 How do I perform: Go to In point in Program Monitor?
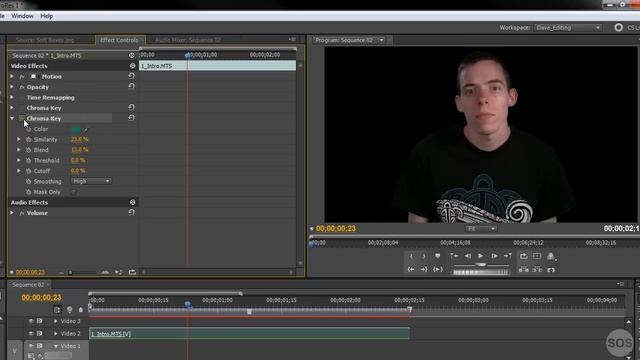click(x=411, y=269)
